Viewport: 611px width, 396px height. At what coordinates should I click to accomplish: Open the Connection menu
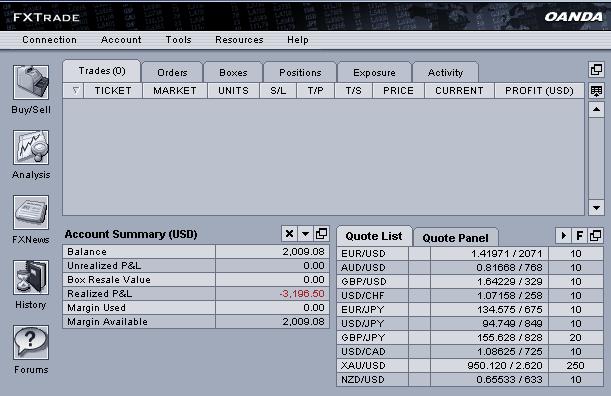[49, 40]
